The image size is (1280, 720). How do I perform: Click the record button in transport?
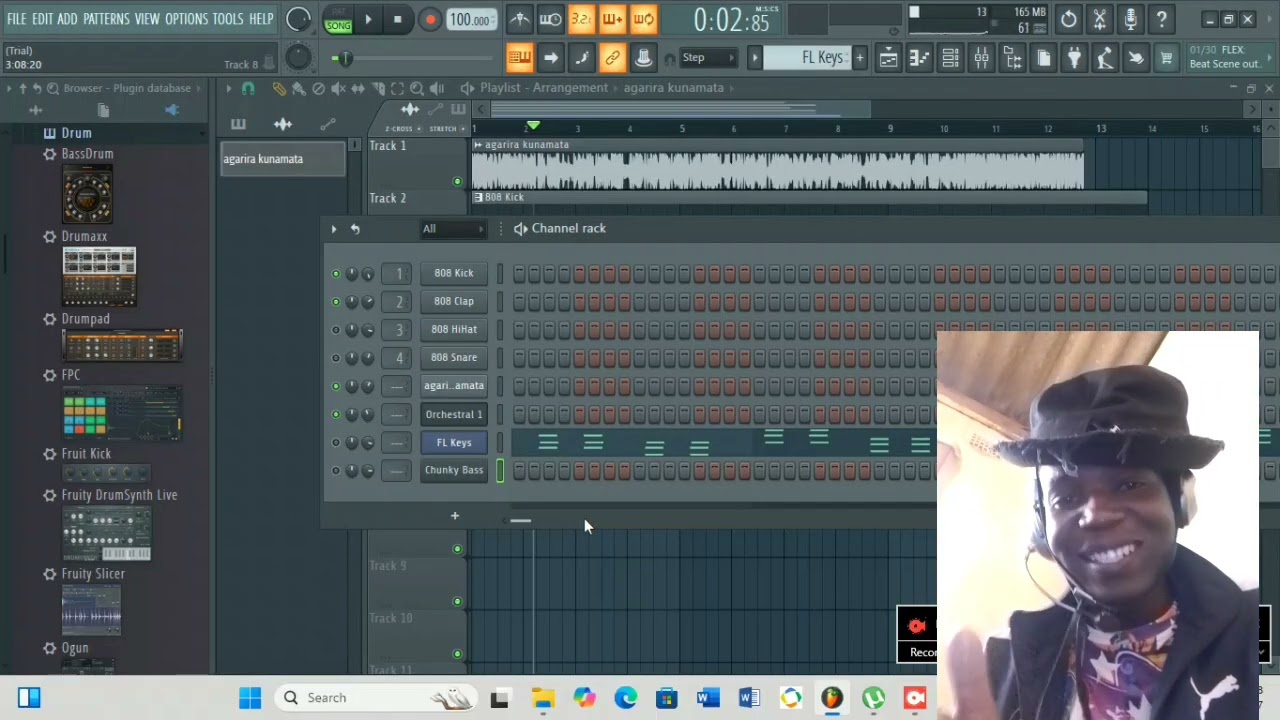(429, 19)
